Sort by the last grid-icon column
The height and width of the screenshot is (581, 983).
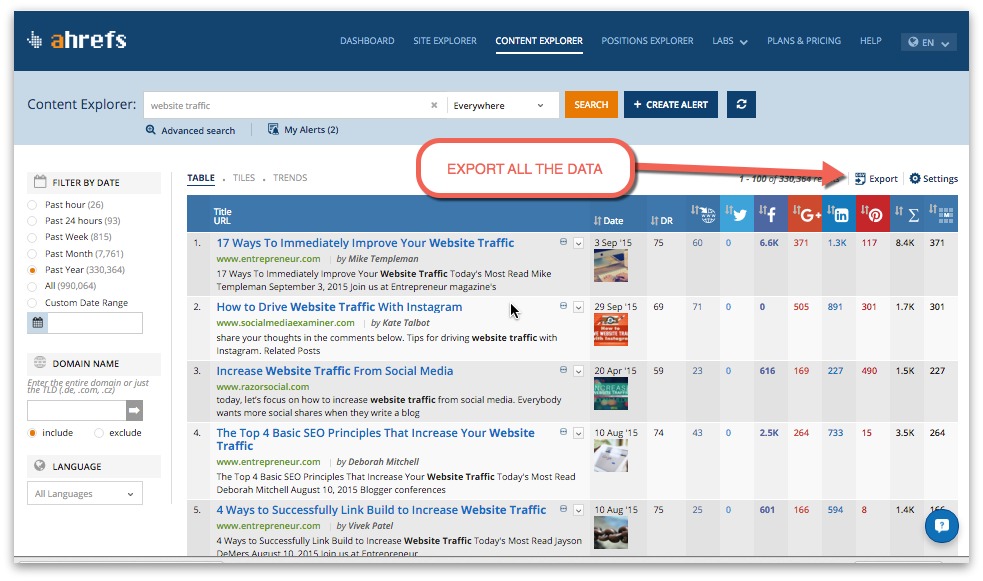point(942,214)
